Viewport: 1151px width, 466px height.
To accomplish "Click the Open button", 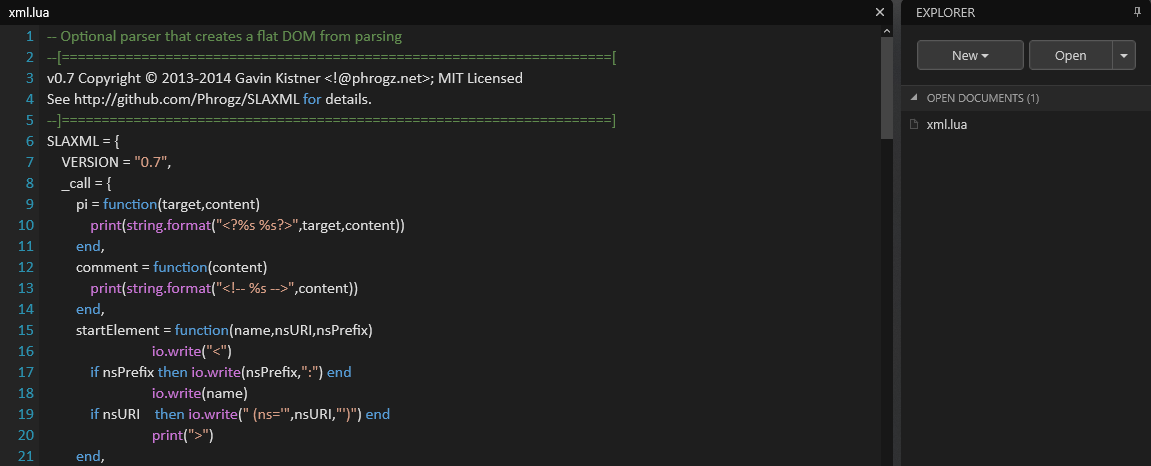I will click(x=1070, y=55).
